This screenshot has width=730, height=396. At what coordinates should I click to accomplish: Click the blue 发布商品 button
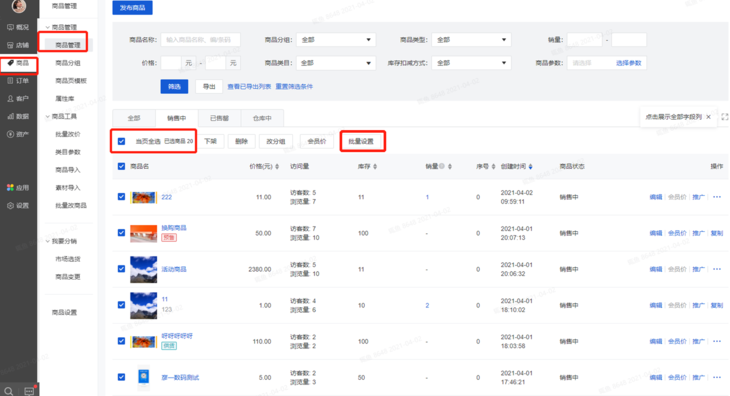coord(133,7)
